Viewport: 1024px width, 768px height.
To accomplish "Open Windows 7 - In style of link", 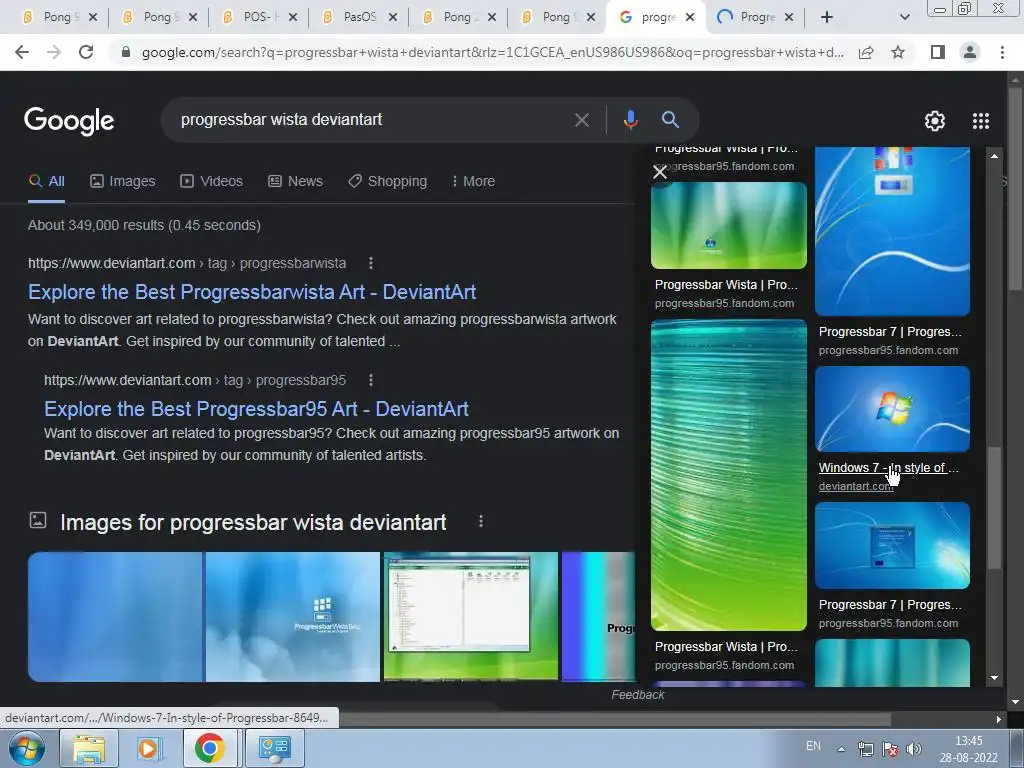I will (888, 468).
